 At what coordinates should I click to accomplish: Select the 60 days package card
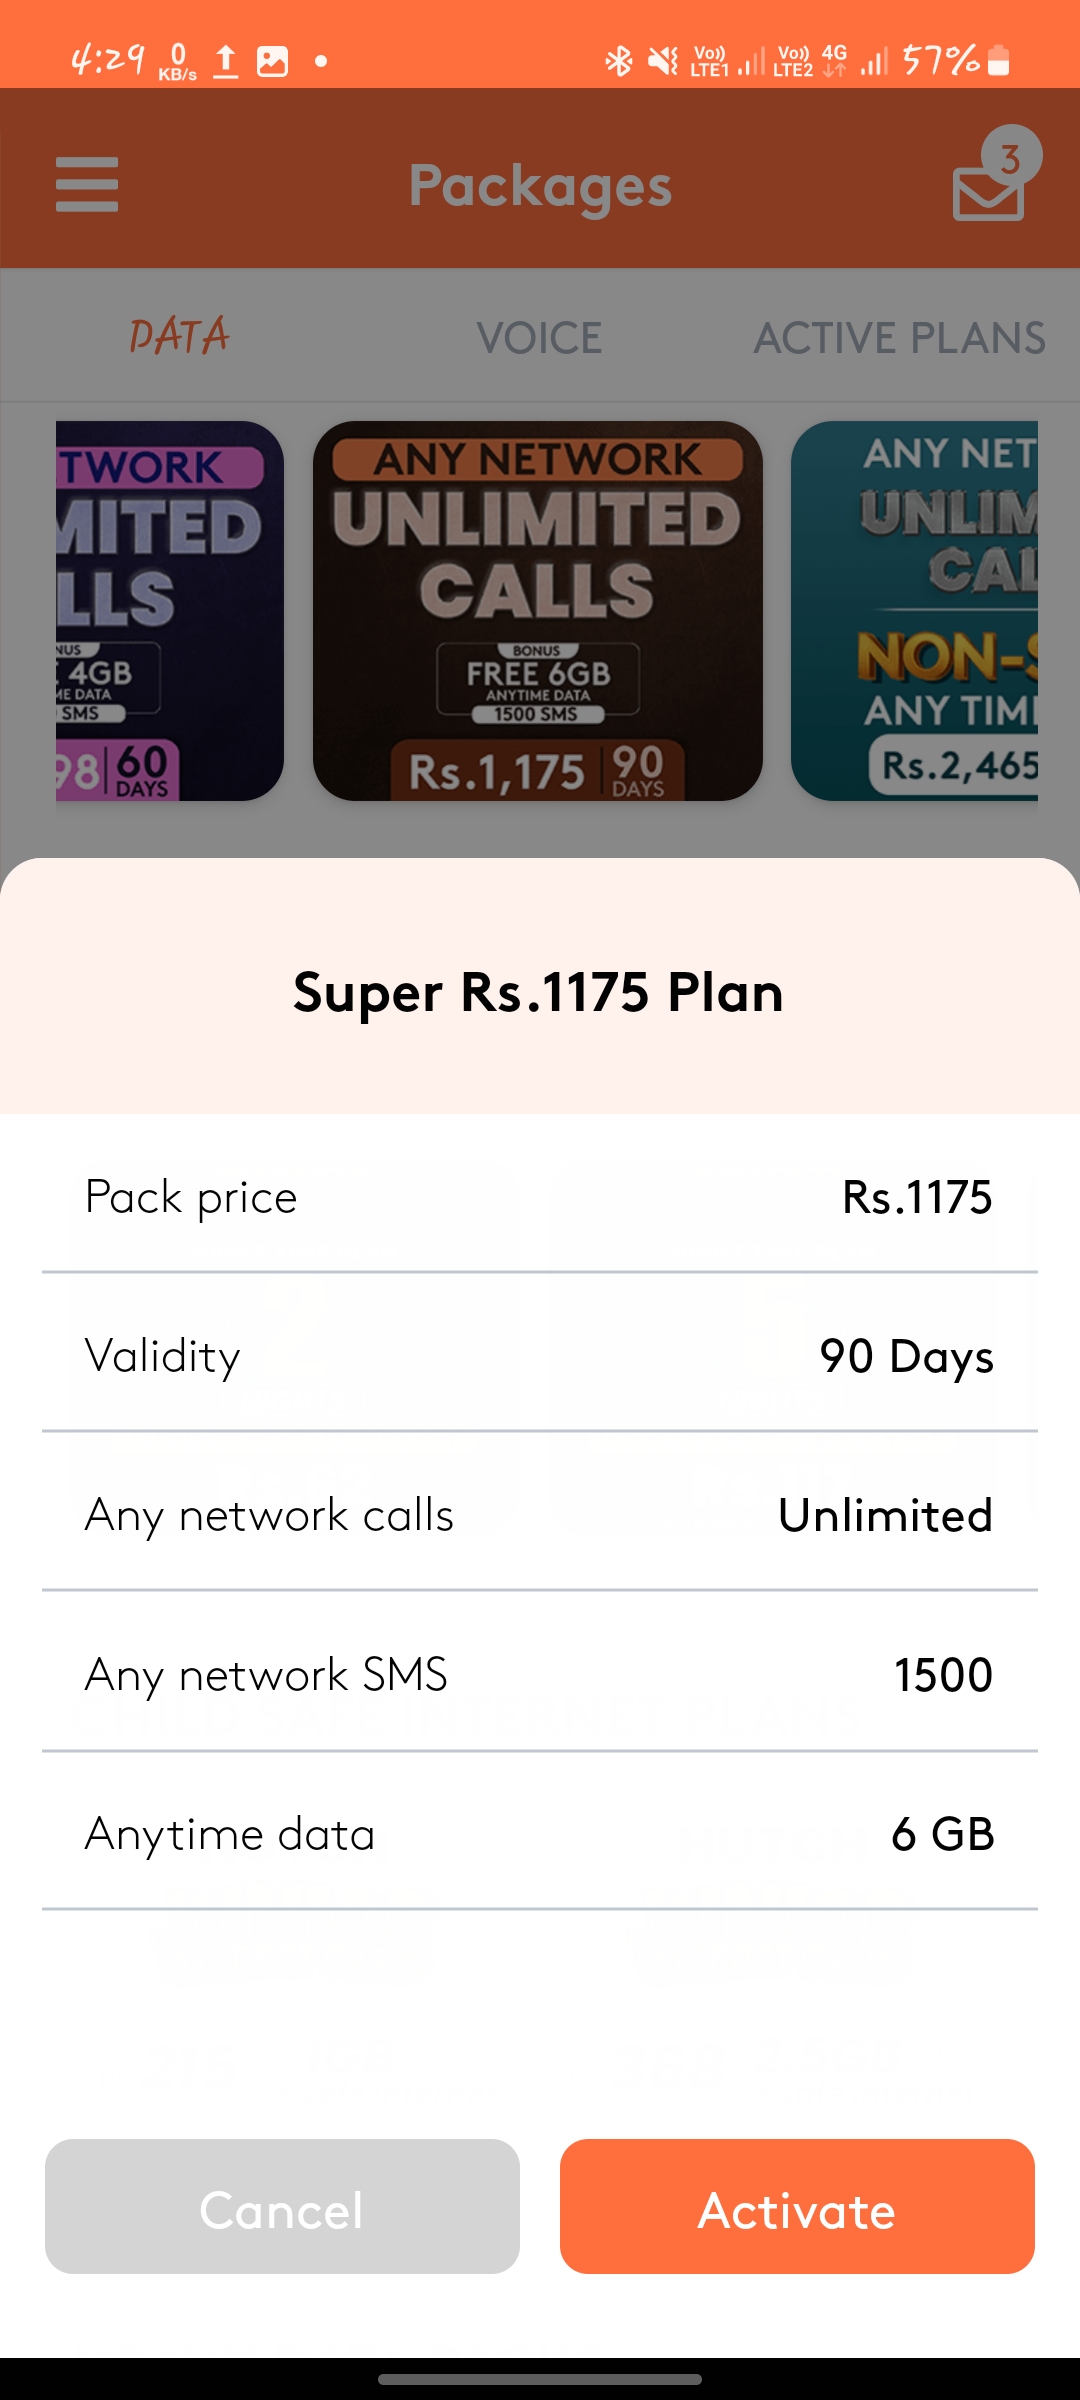coord(170,611)
